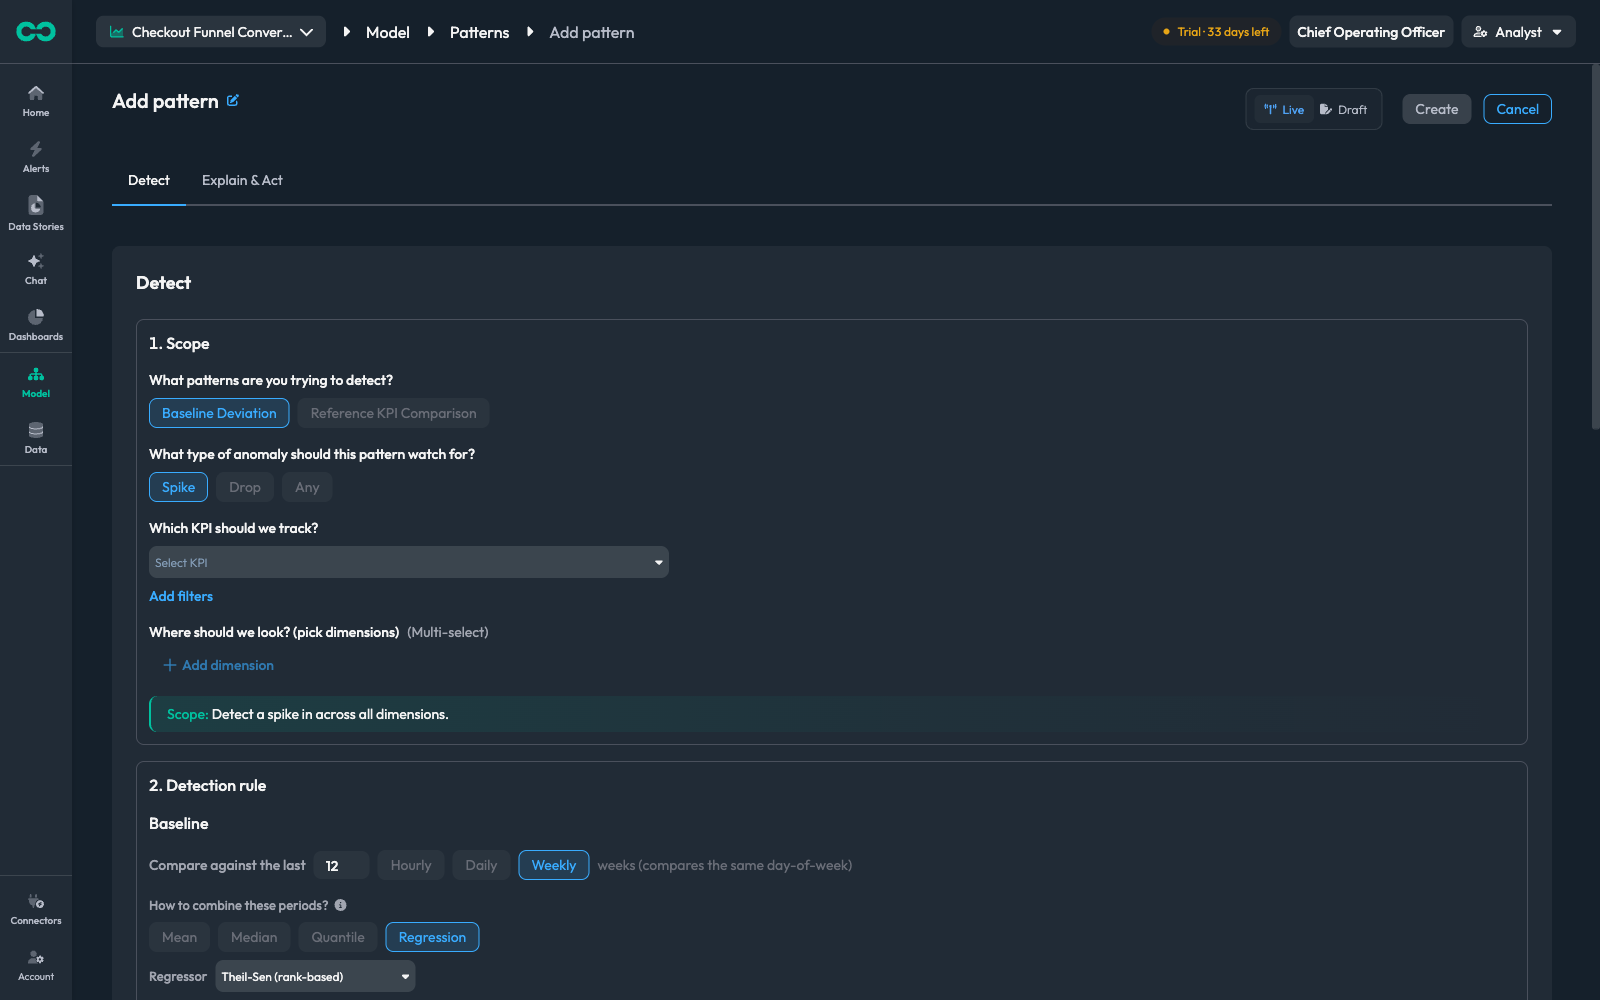Select Quantile combine method
The height and width of the screenshot is (1000, 1600).
[x=338, y=937]
